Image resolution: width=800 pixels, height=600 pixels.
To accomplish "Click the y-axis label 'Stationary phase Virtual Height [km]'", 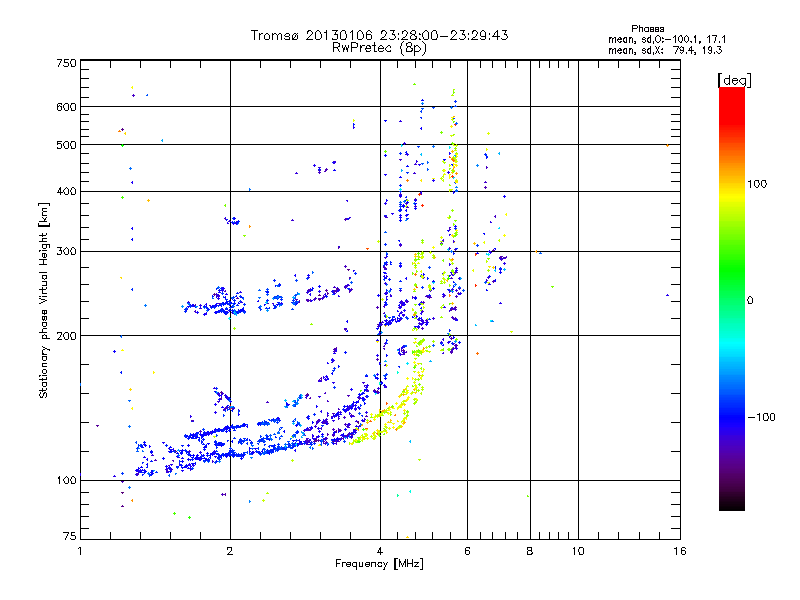I will point(43,301).
